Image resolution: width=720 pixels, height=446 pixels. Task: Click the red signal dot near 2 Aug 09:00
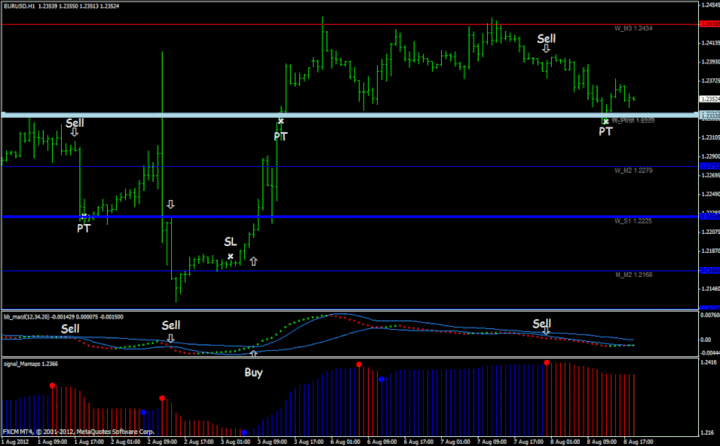point(162,398)
